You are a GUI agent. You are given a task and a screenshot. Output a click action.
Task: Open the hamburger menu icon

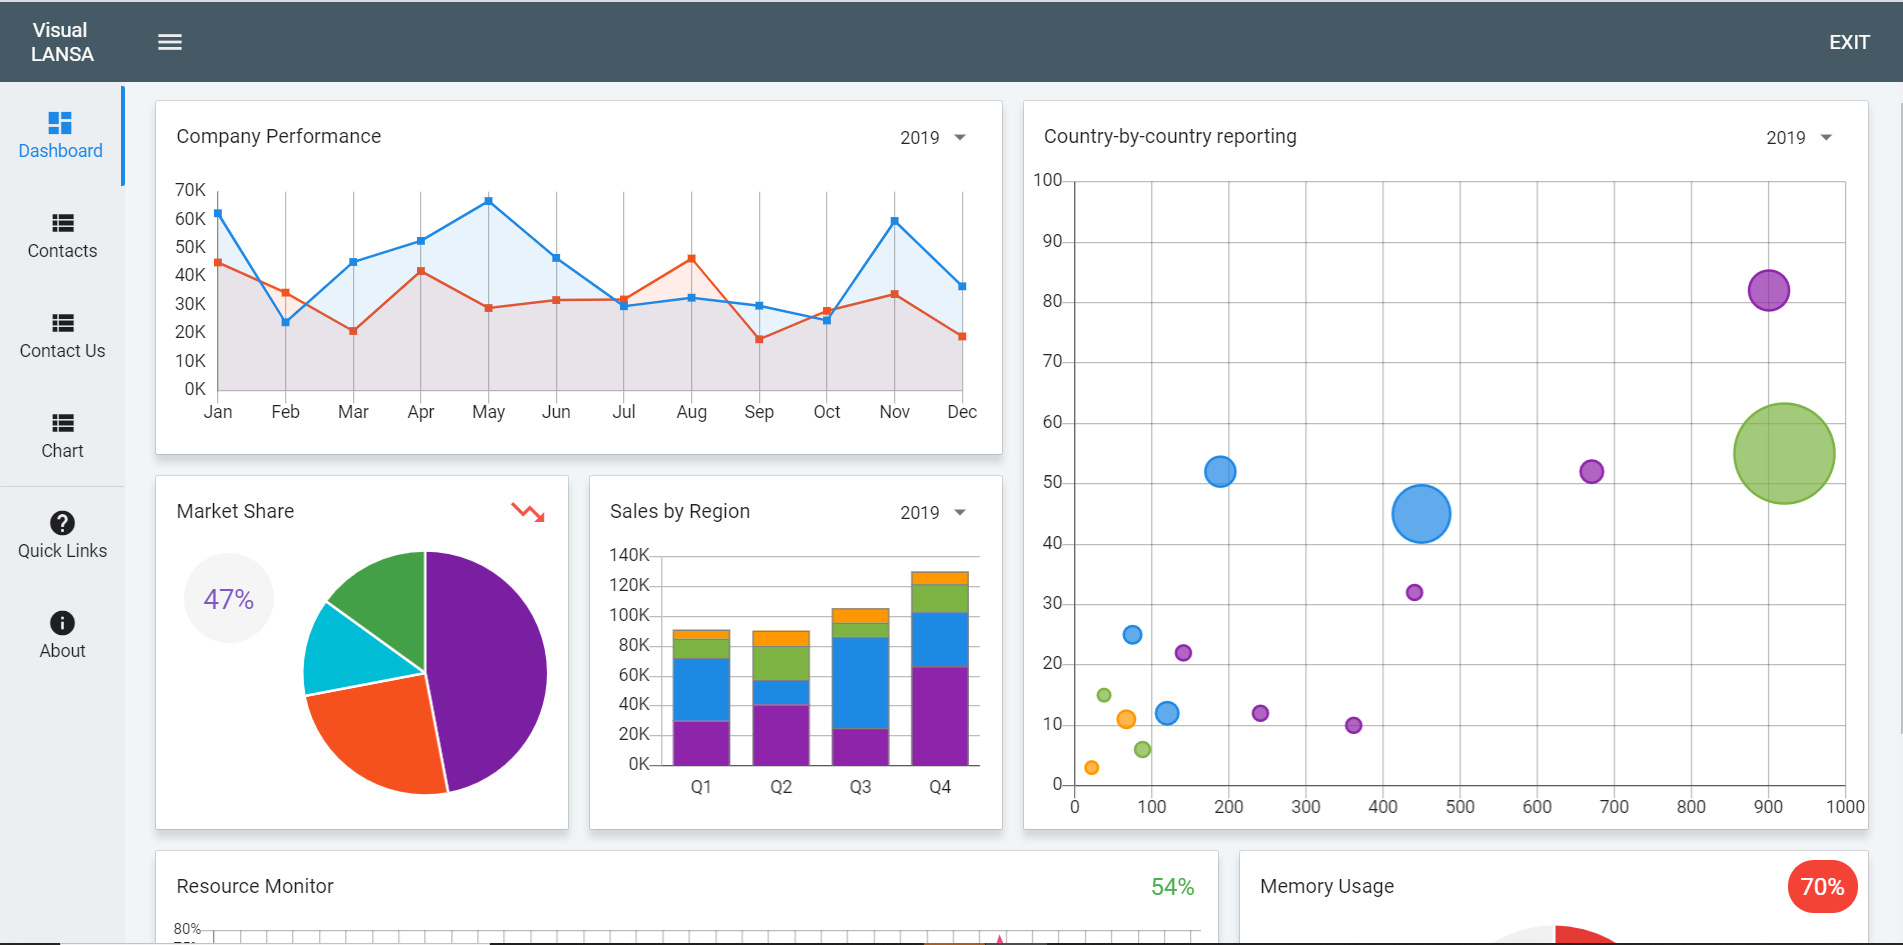pos(170,42)
